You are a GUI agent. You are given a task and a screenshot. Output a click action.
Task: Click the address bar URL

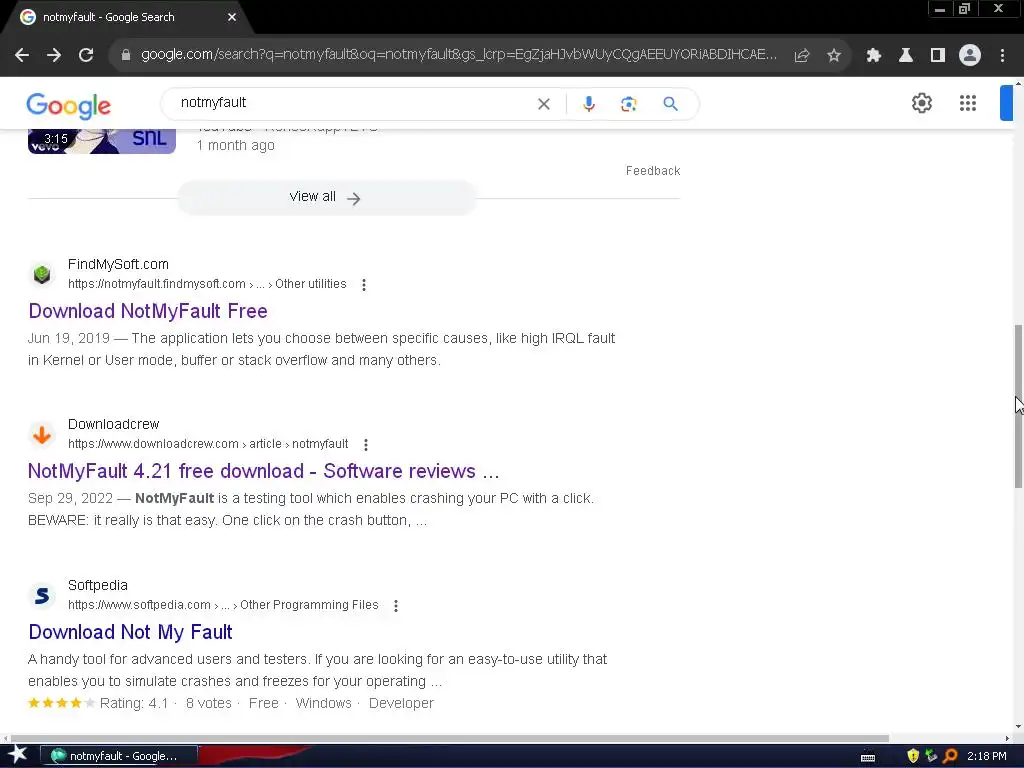(x=458, y=55)
